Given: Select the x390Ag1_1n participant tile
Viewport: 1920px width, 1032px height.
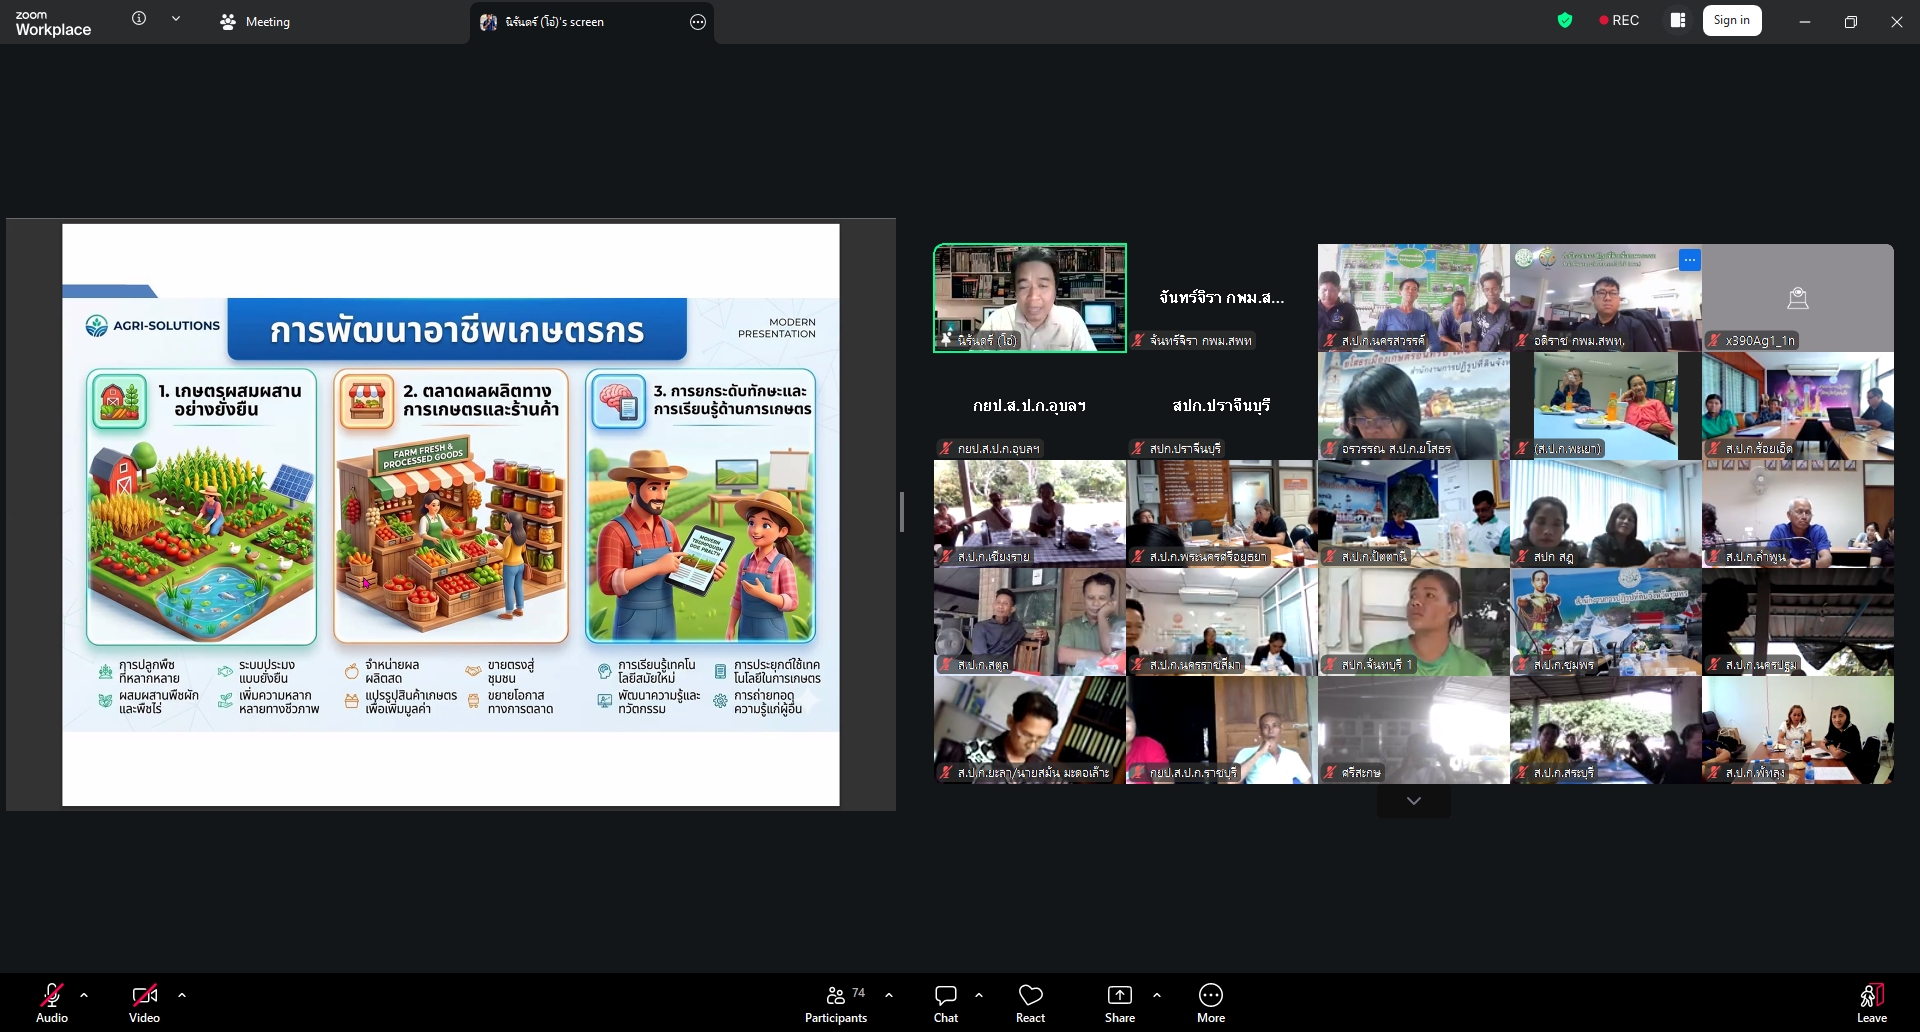Looking at the screenshot, I should pos(1798,298).
